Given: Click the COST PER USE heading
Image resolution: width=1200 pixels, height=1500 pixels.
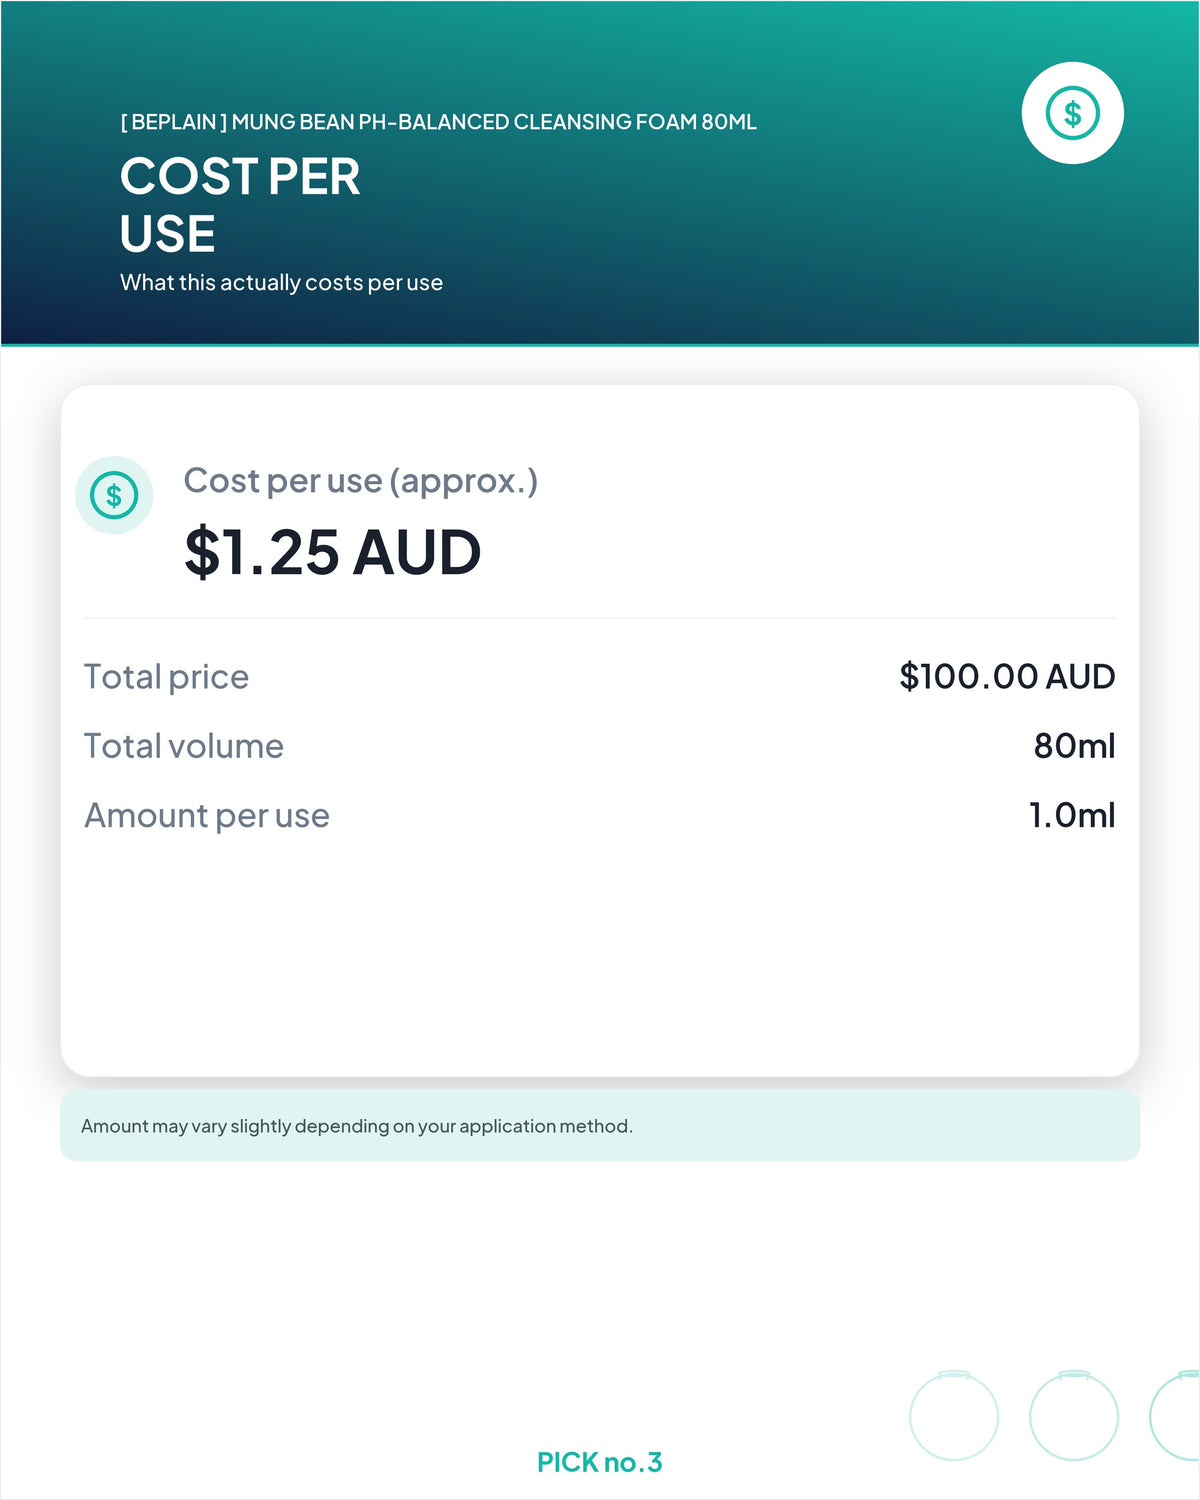Looking at the screenshot, I should coord(240,205).
